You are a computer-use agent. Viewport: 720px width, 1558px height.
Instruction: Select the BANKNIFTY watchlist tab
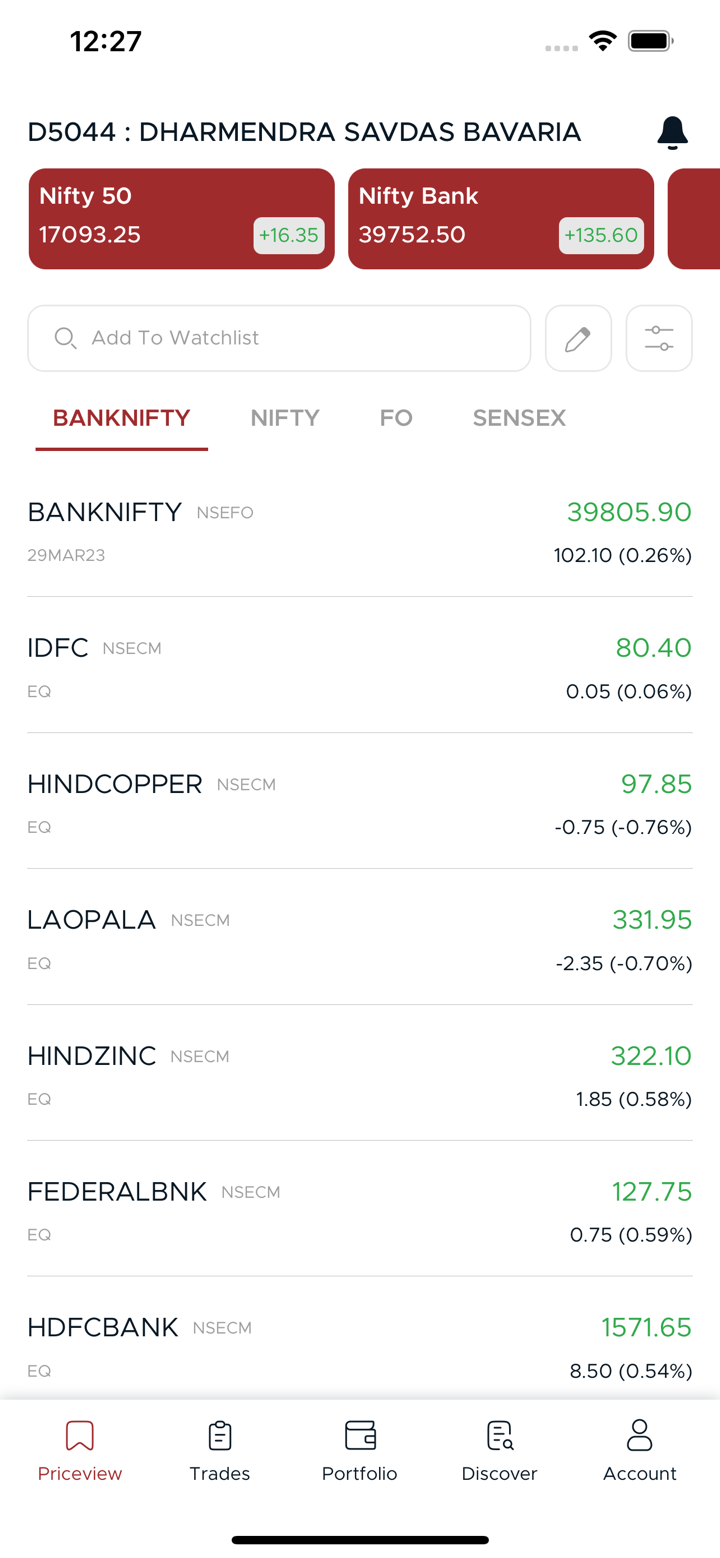[121, 418]
